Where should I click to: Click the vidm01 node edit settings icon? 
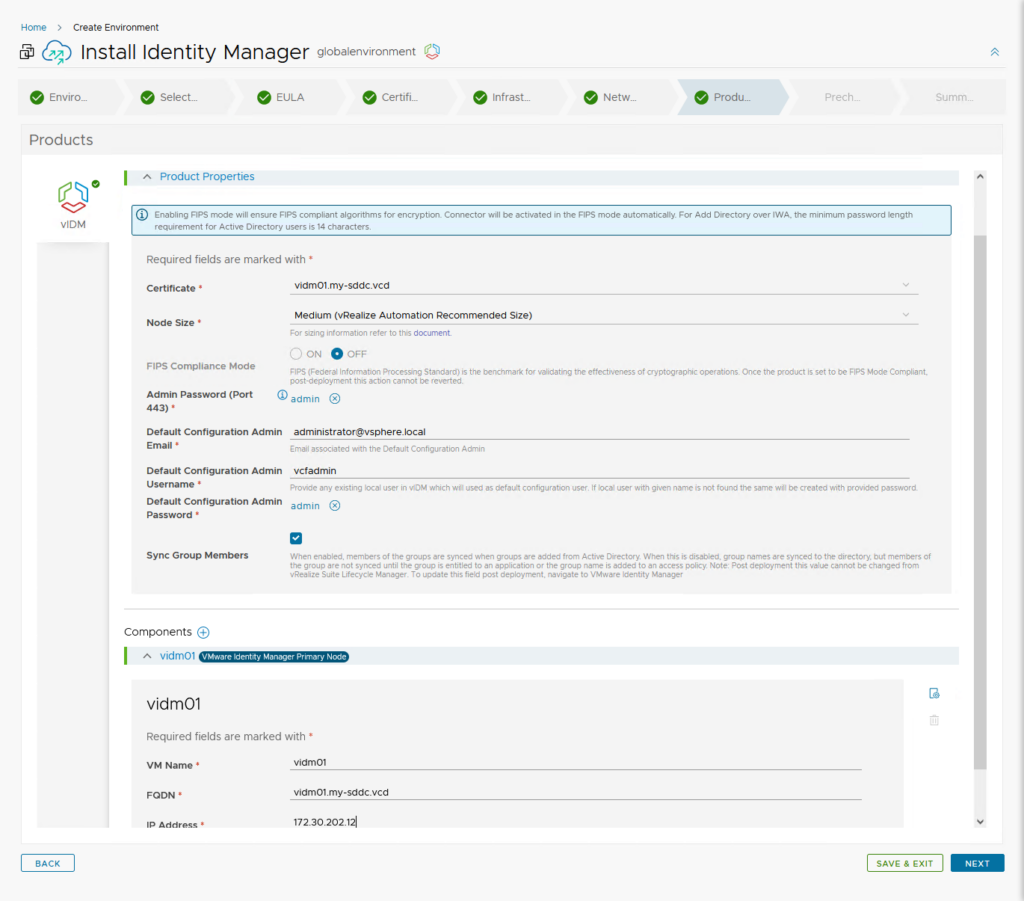934,693
